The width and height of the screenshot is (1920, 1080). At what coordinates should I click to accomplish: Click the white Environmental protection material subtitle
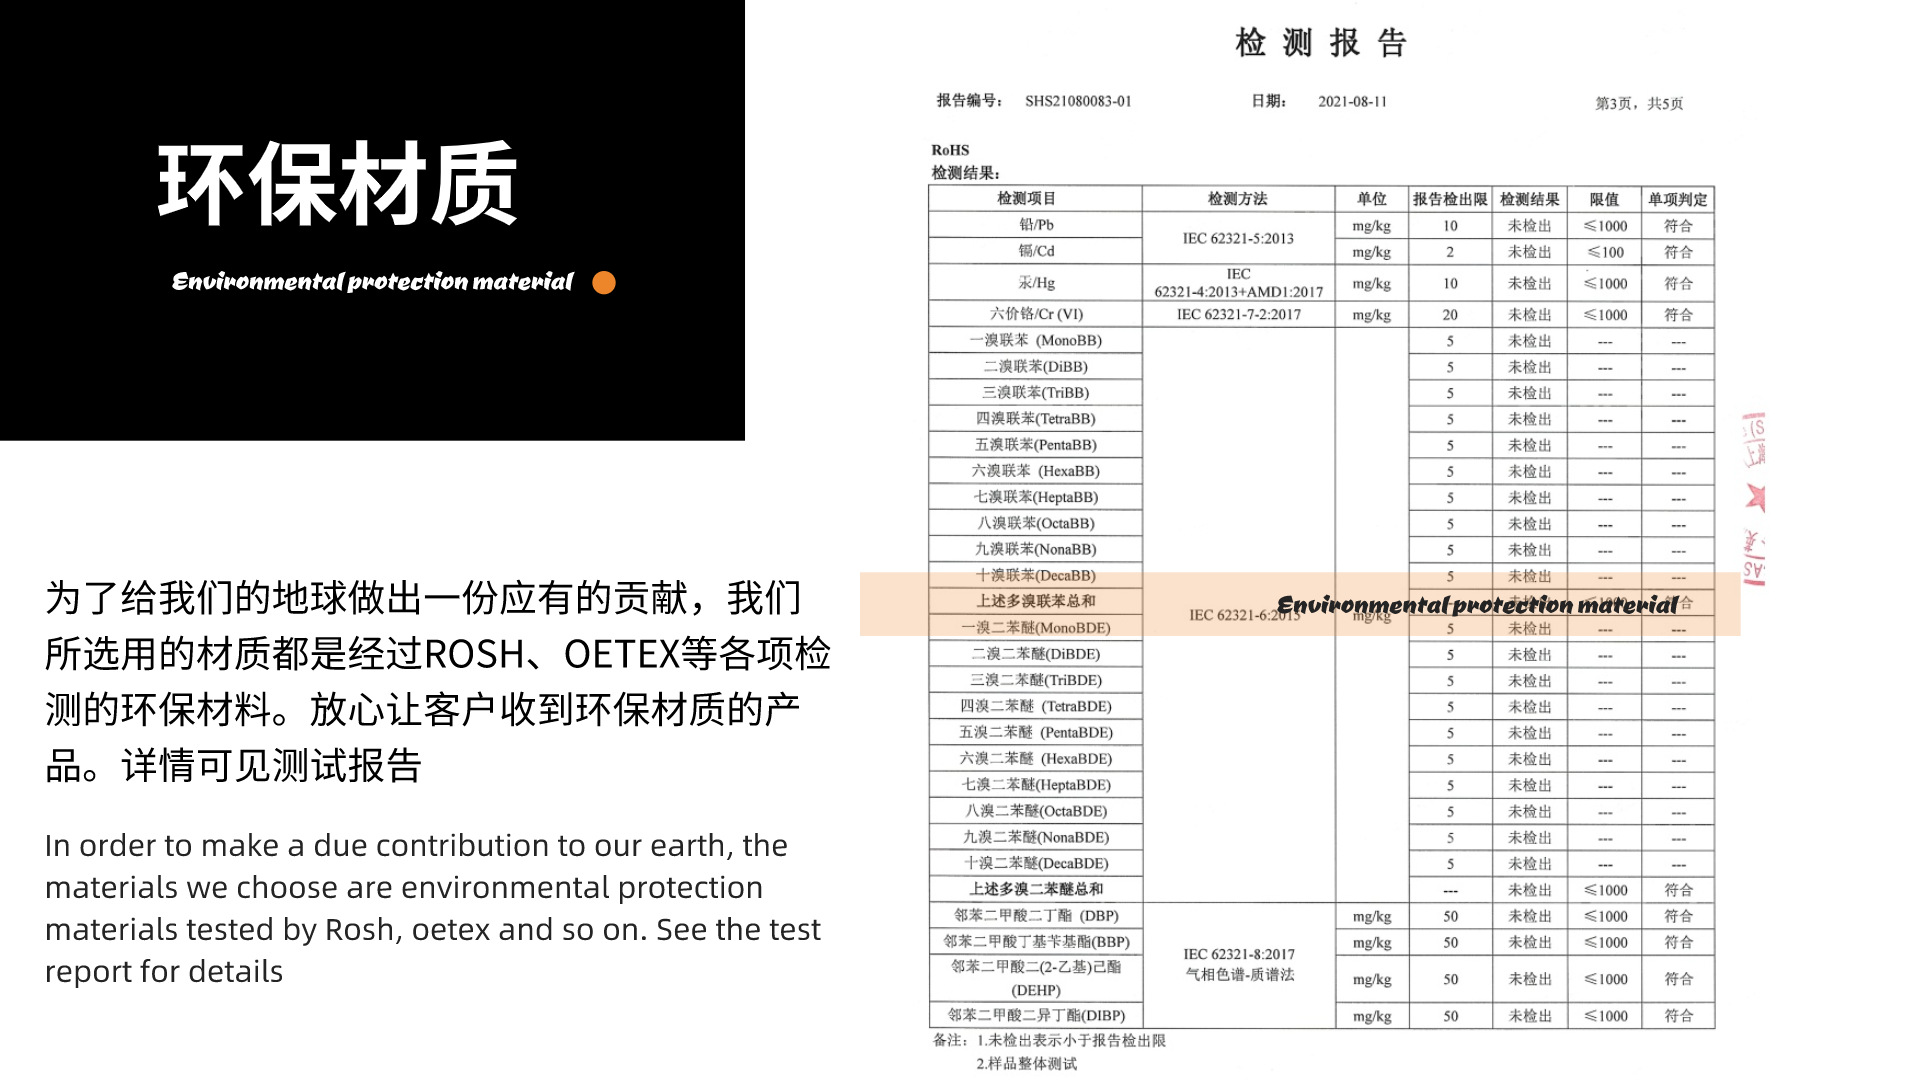tap(372, 282)
